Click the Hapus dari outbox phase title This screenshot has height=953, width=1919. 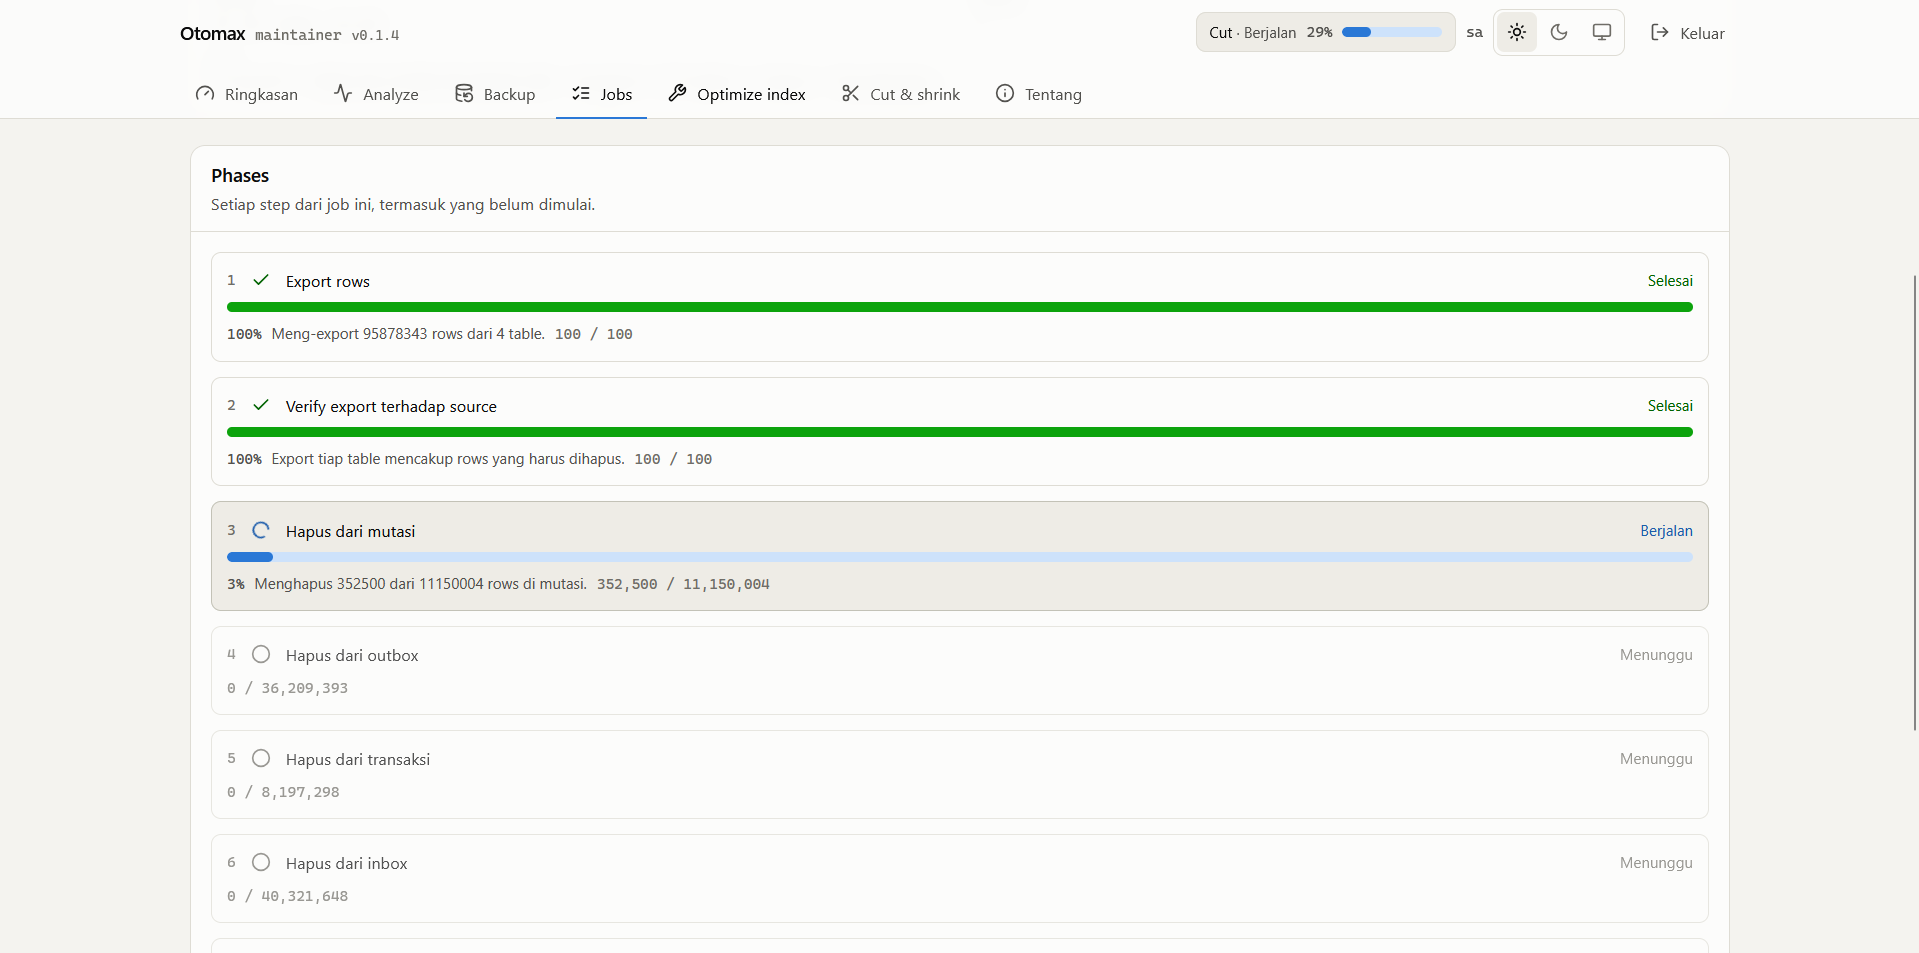(352, 655)
